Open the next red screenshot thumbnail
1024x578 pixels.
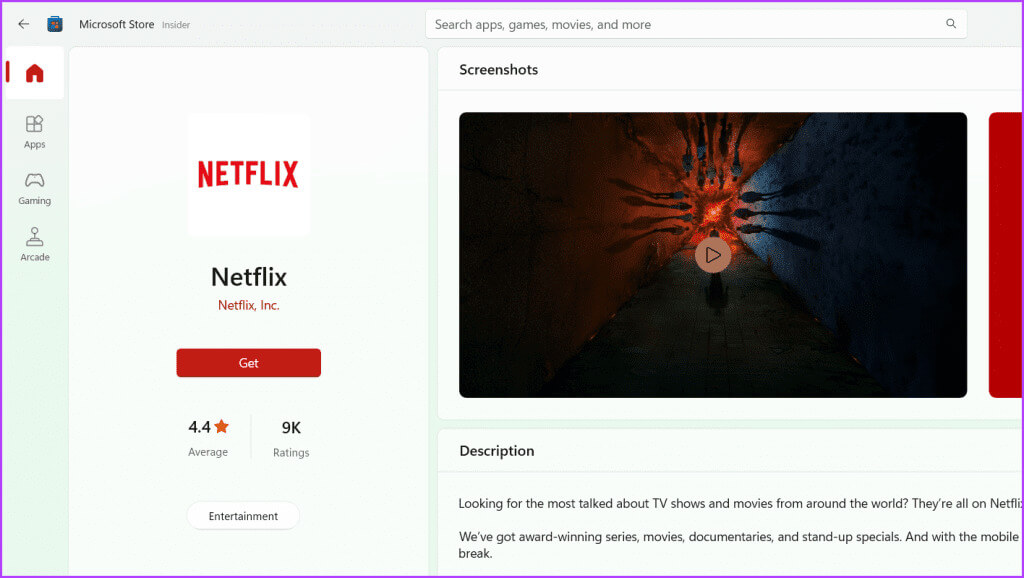click(x=1006, y=255)
